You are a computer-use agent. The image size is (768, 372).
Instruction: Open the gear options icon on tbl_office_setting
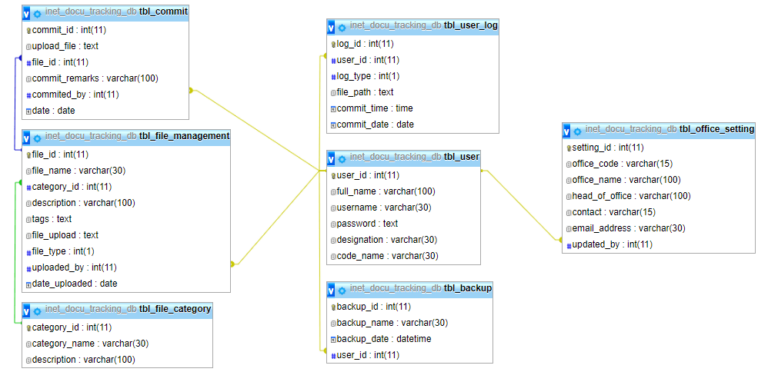click(x=577, y=131)
